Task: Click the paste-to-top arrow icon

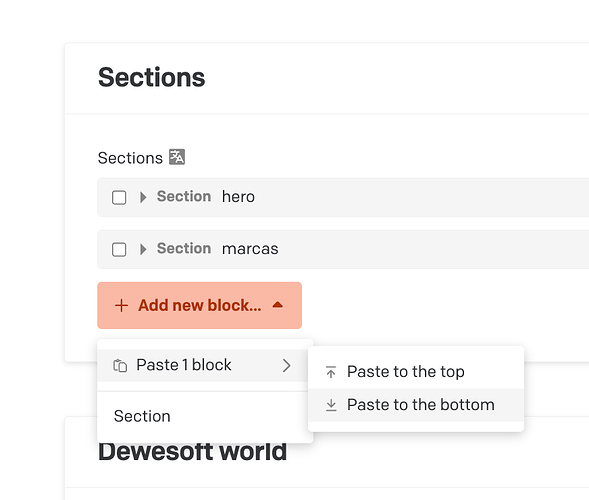Action: point(331,372)
